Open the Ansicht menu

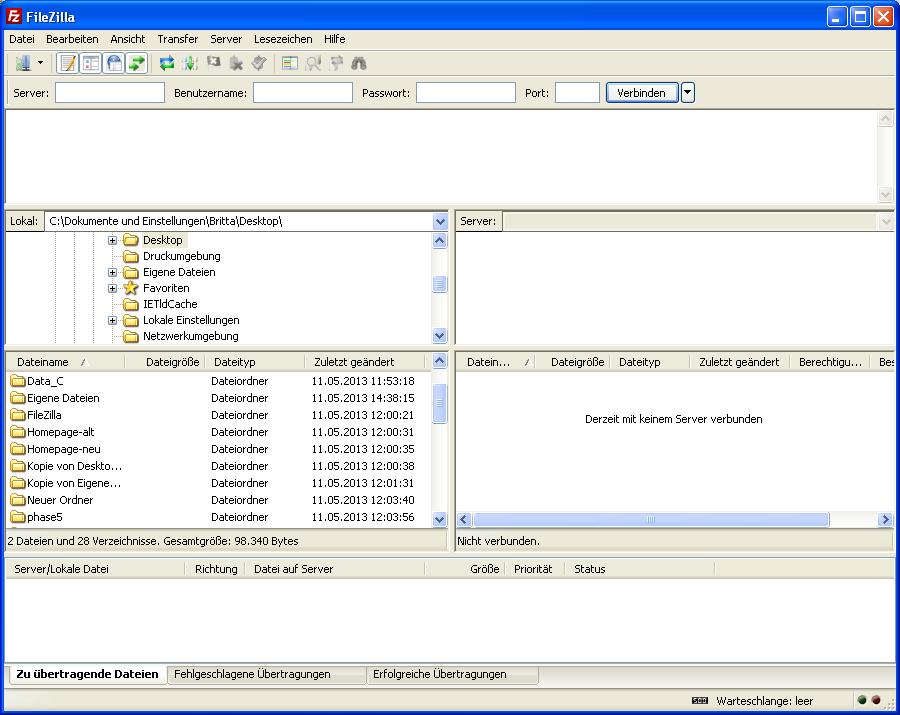pos(127,39)
